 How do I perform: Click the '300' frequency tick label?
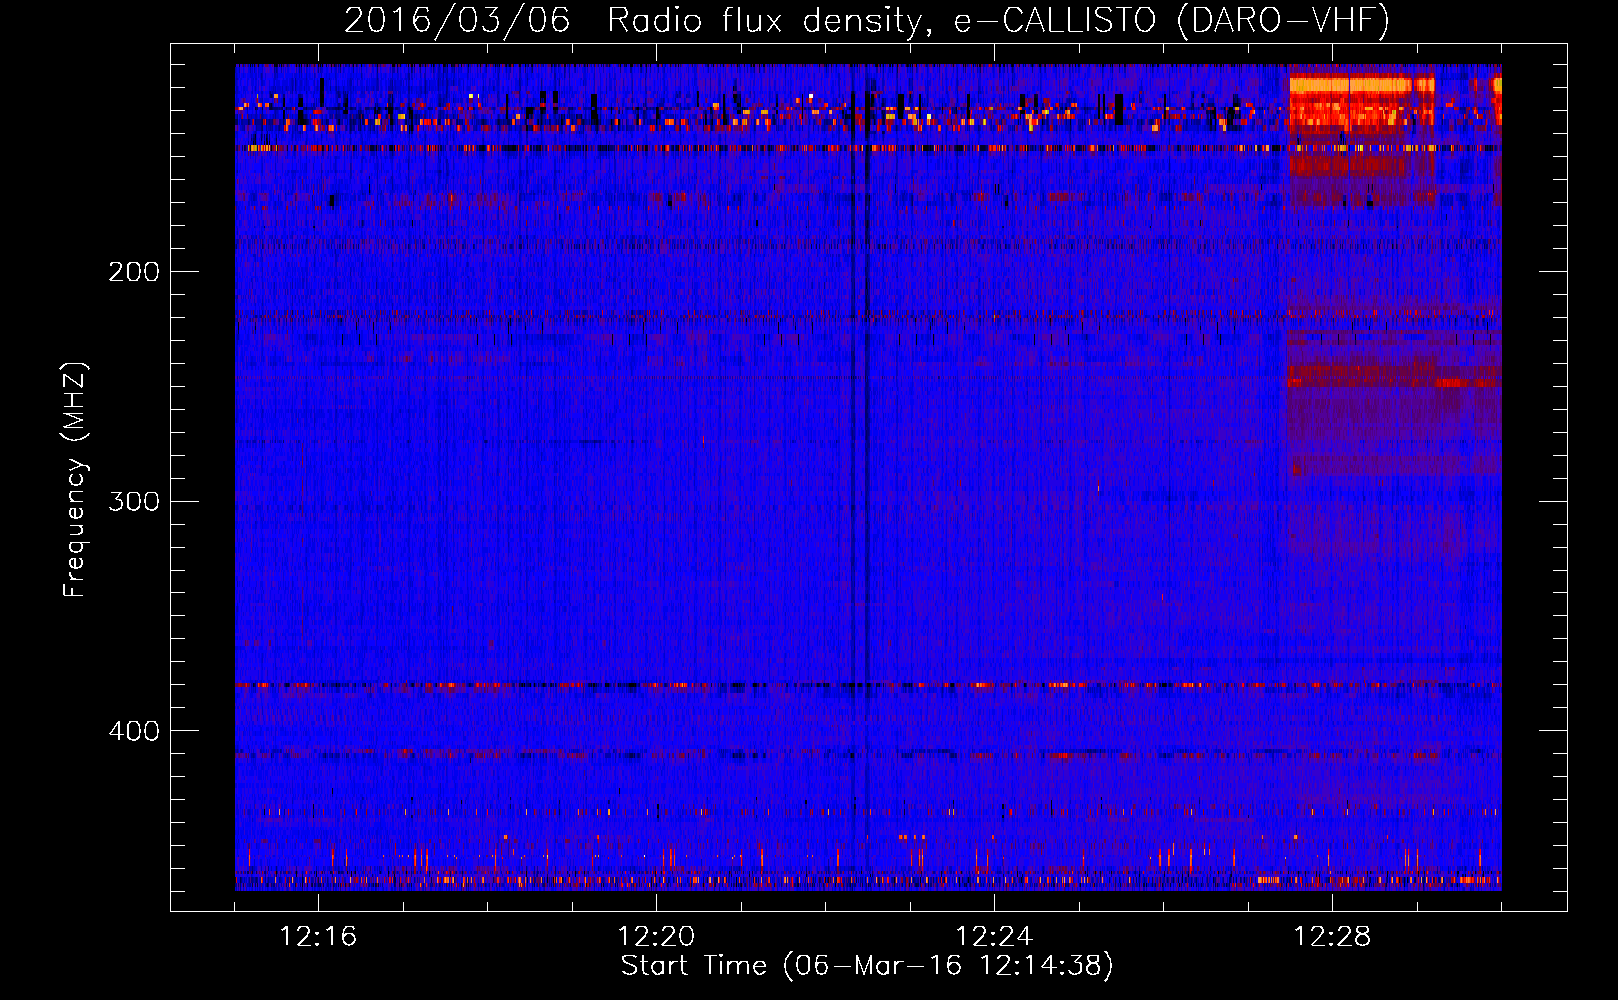coord(134,501)
